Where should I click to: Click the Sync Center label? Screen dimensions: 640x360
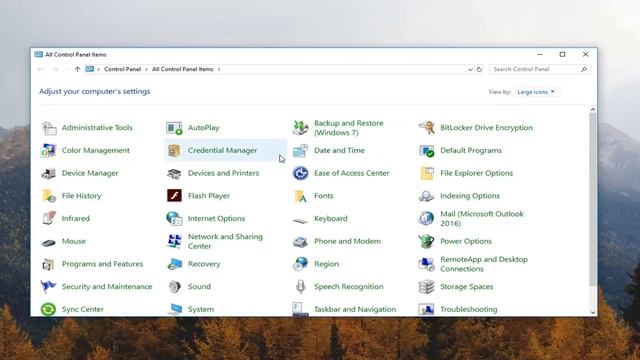click(x=82, y=309)
